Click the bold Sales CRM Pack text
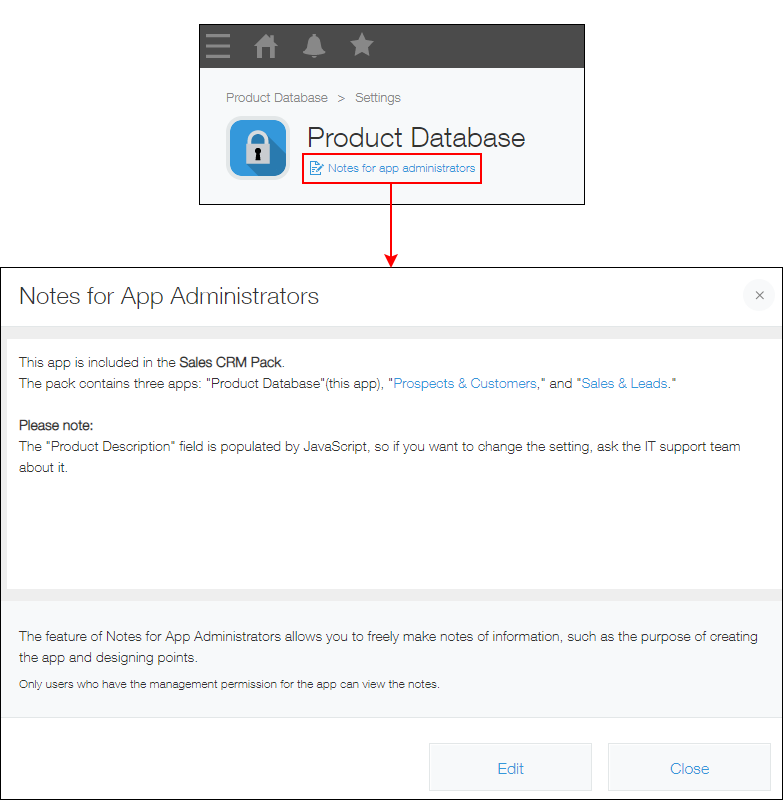 pyautogui.click(x=230, y=362)
